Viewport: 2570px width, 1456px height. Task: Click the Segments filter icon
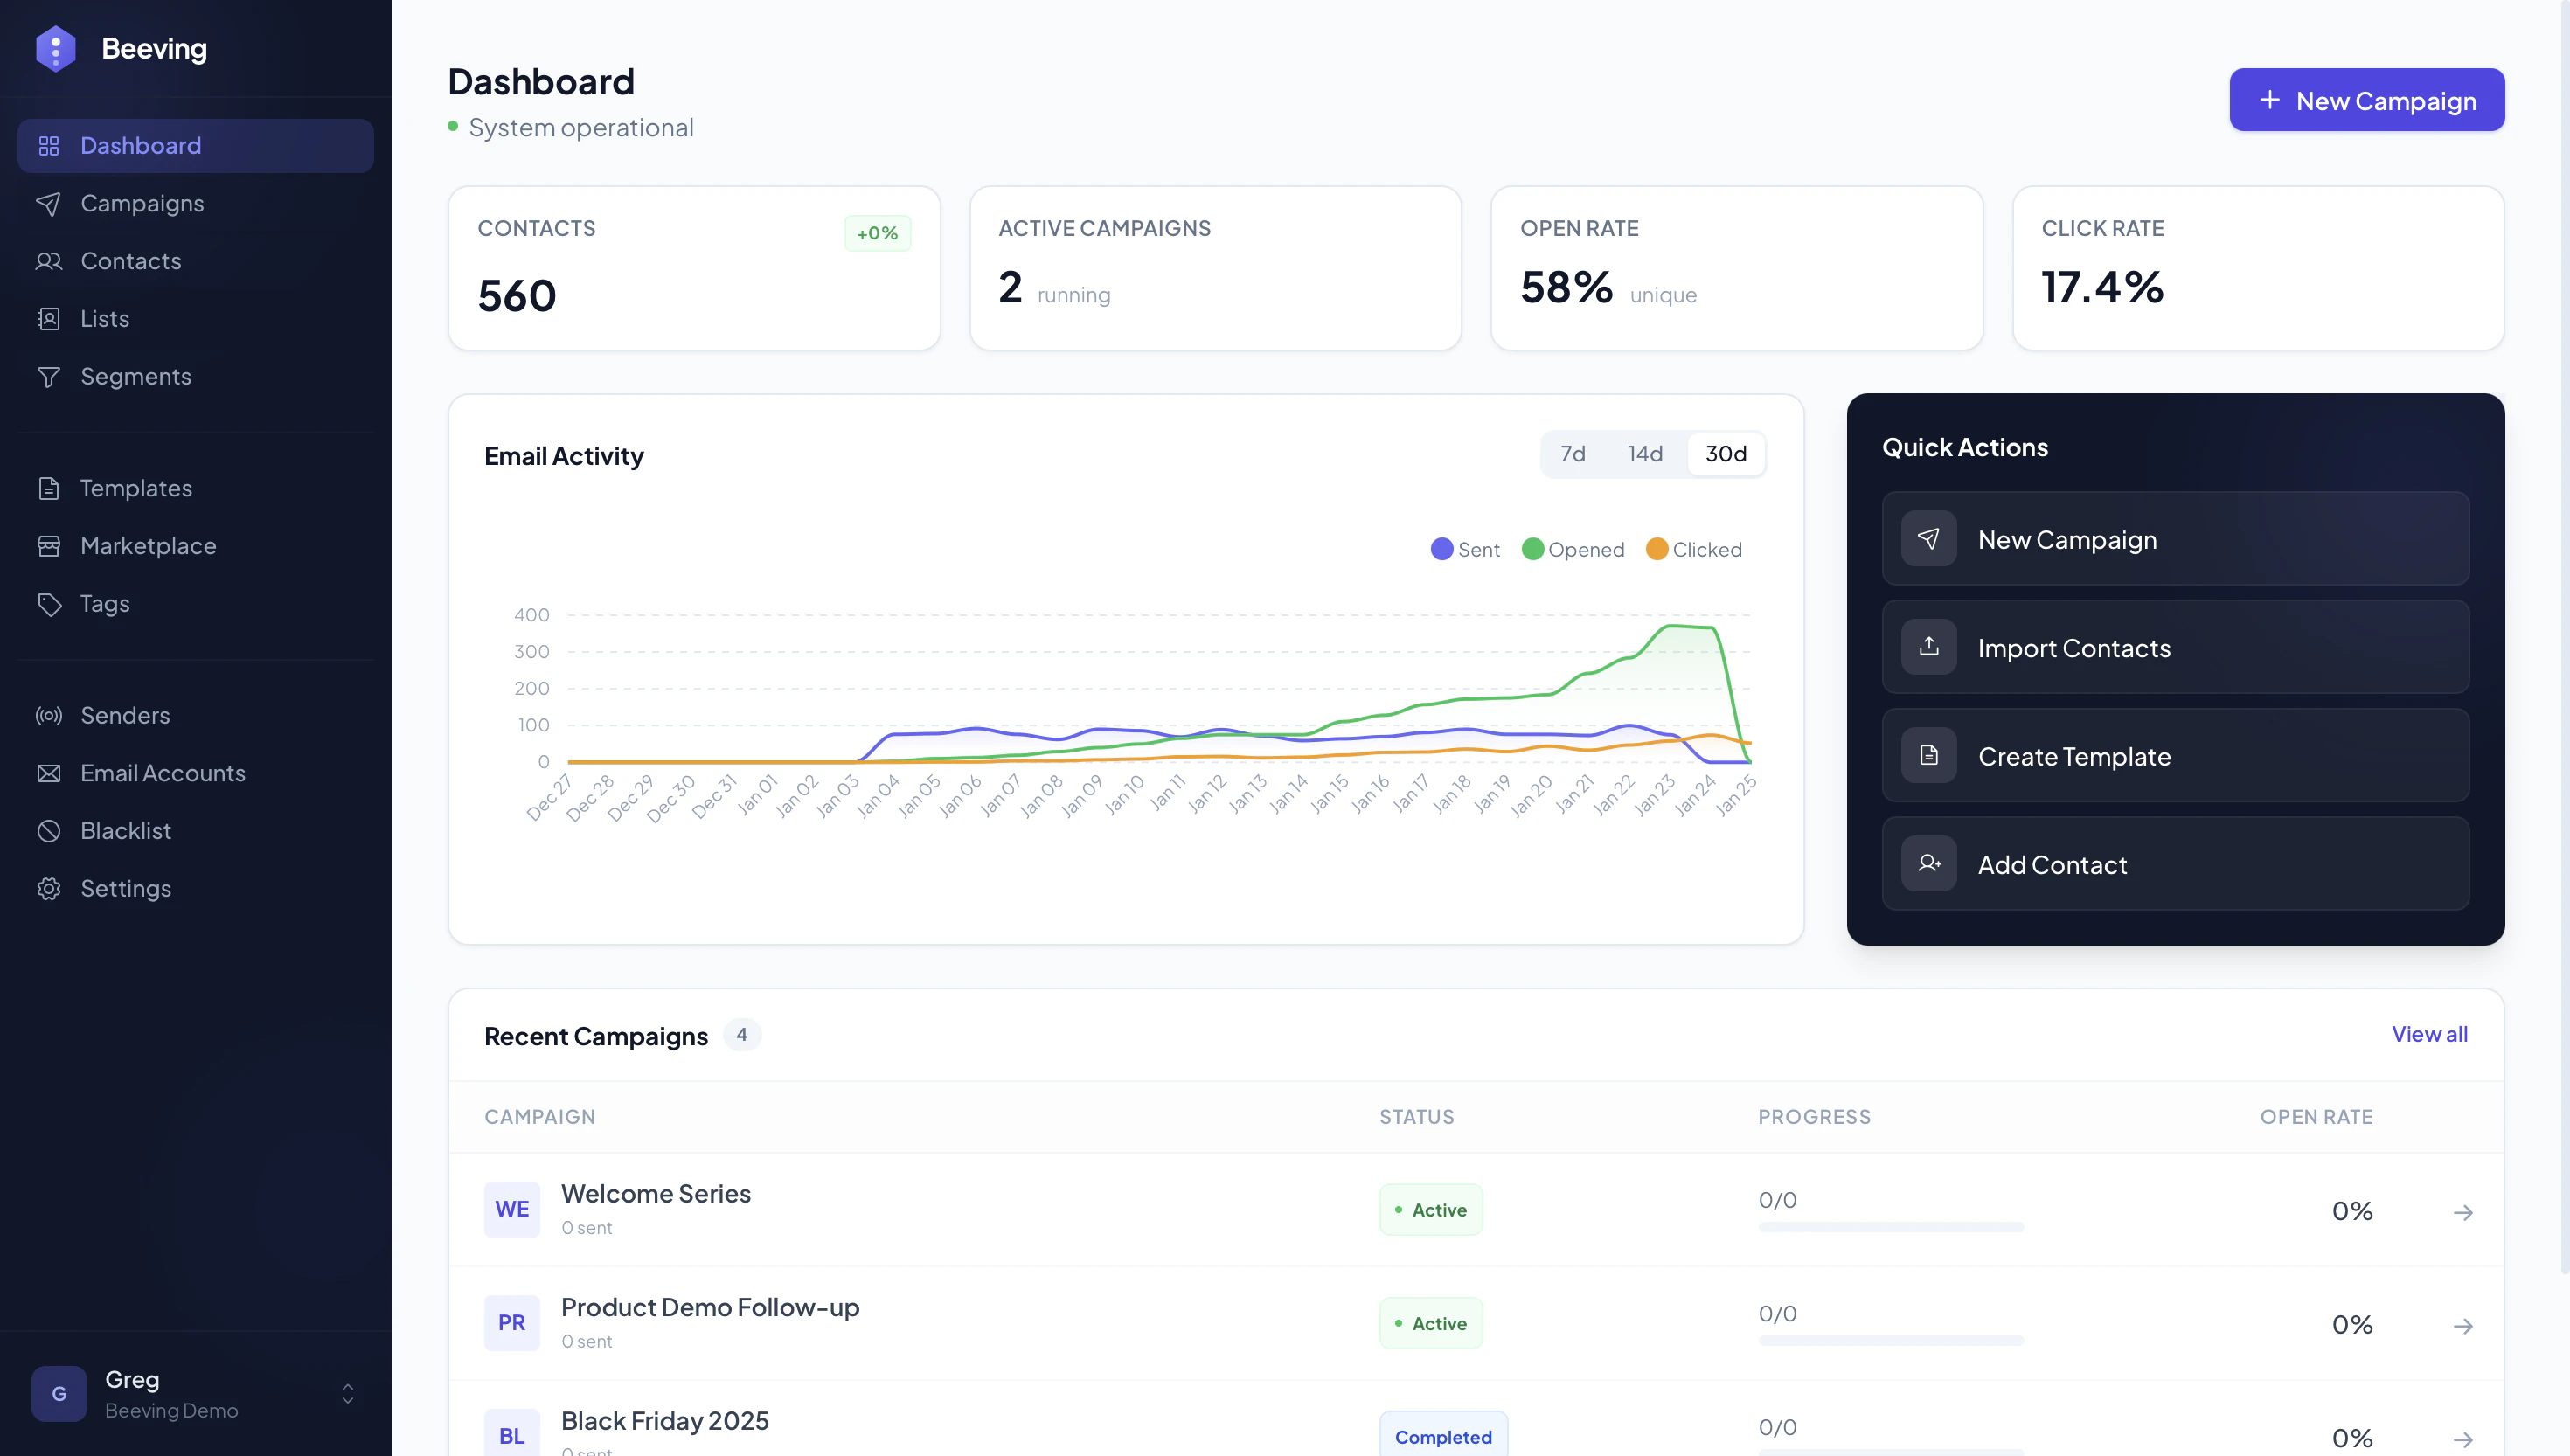pyautogui.click(x=50, y=377)
